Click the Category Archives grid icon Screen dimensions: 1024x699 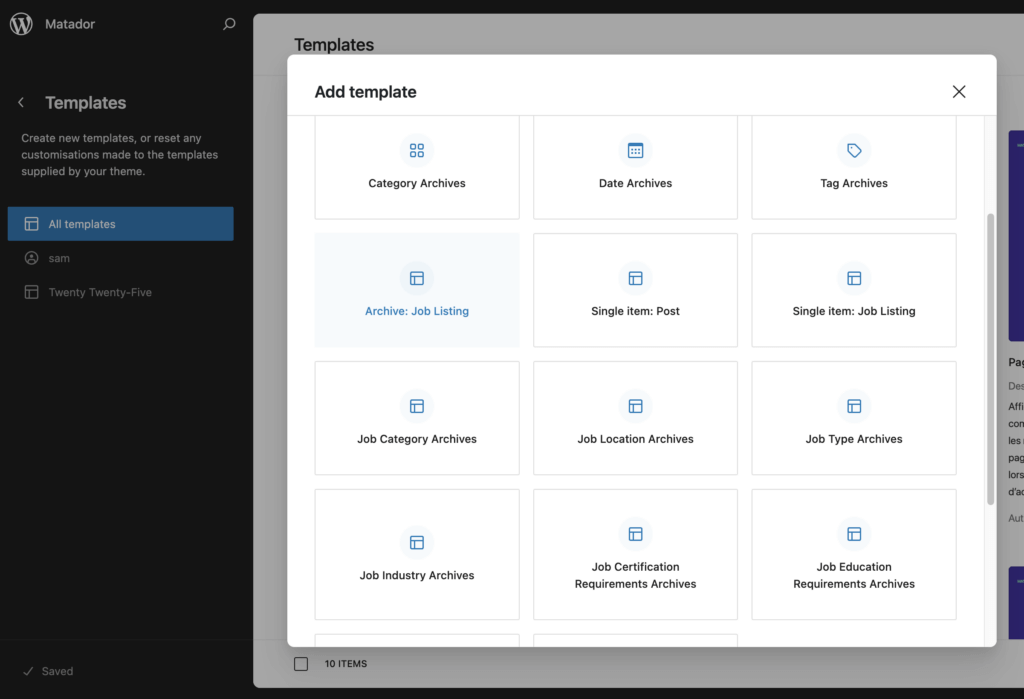point(417,151)
